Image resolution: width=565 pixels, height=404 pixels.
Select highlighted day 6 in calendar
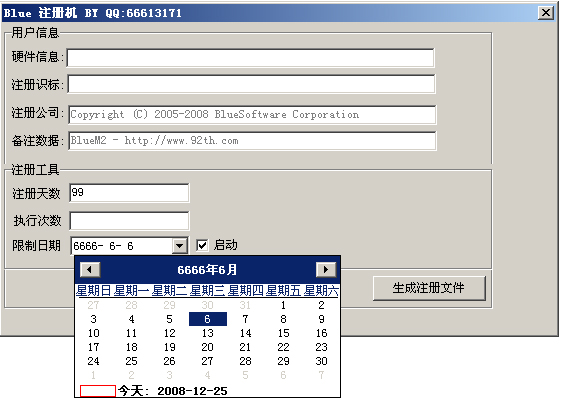tap(208, 319)
